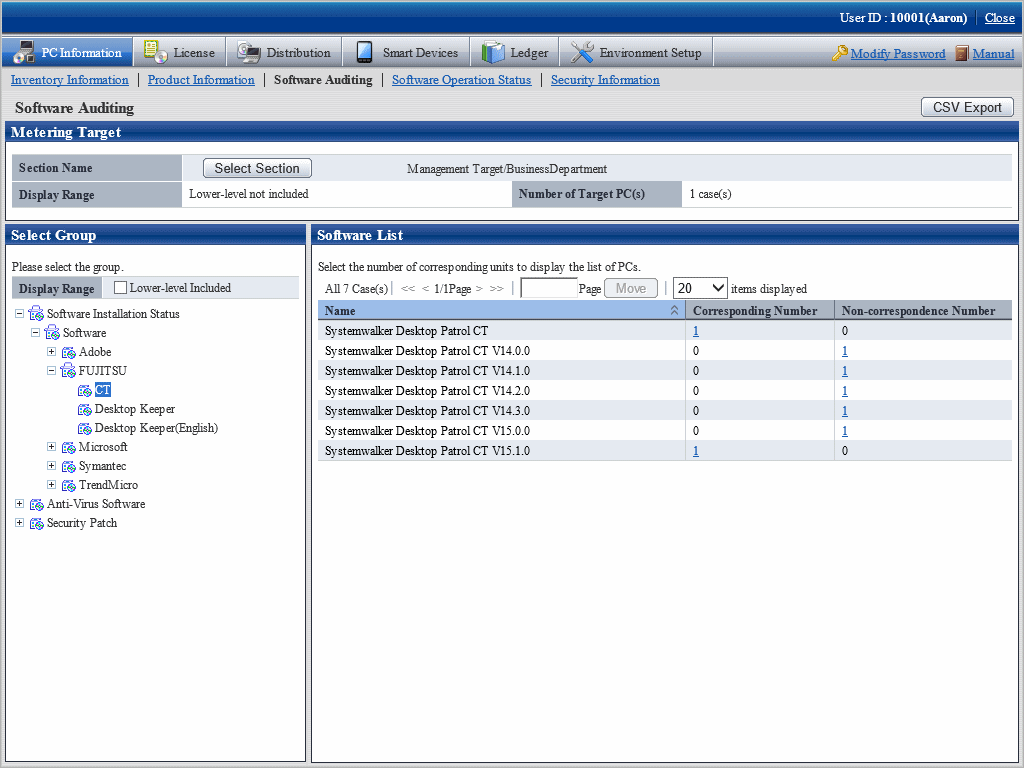This screenshot has height=768, width=1024.
Task: Click the Move page button
Action: coord(631,288)
